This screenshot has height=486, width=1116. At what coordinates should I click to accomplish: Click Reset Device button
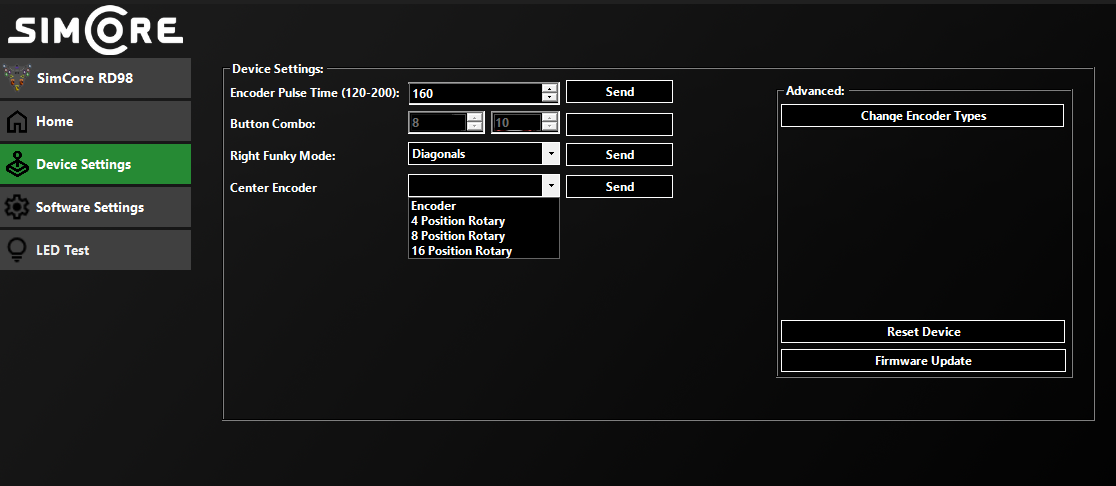(923, 332)
